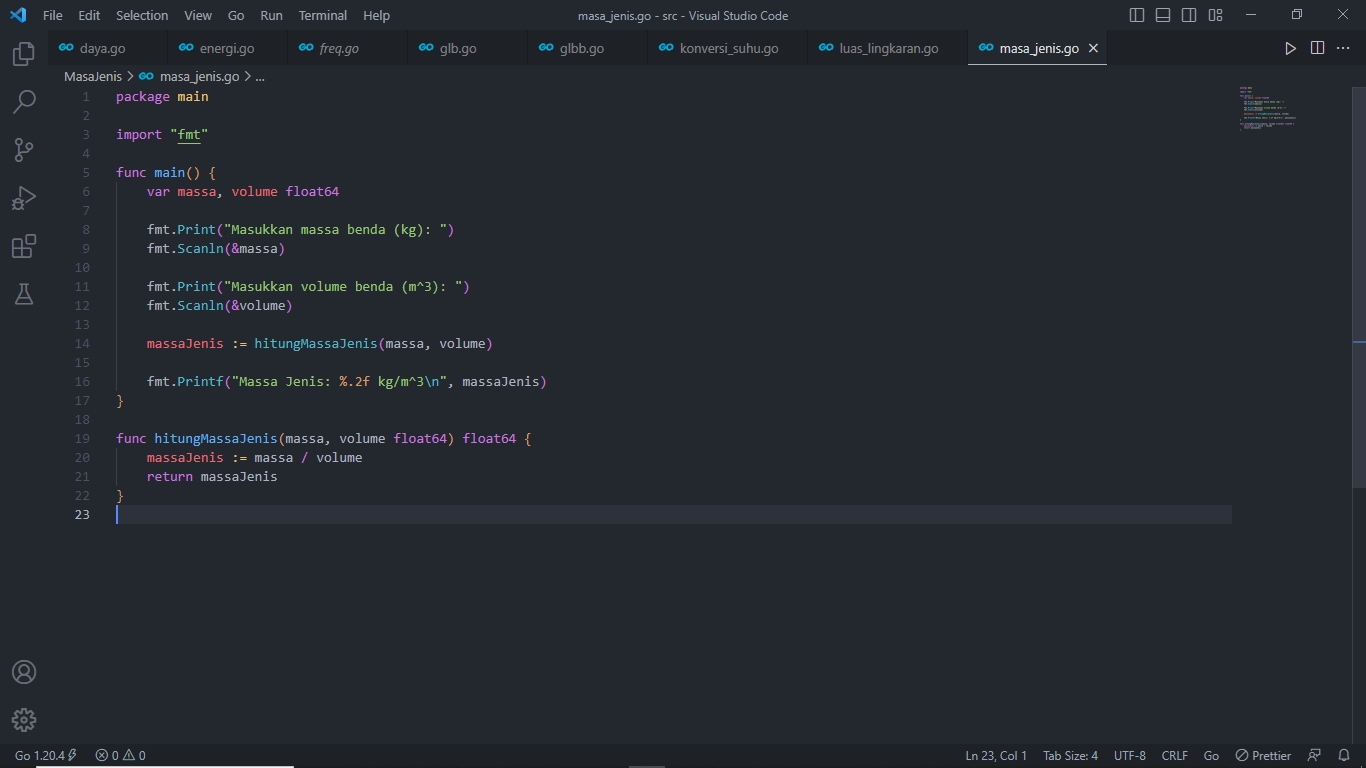Click hitungMassaJenis call on line 14

coord(316,344)
